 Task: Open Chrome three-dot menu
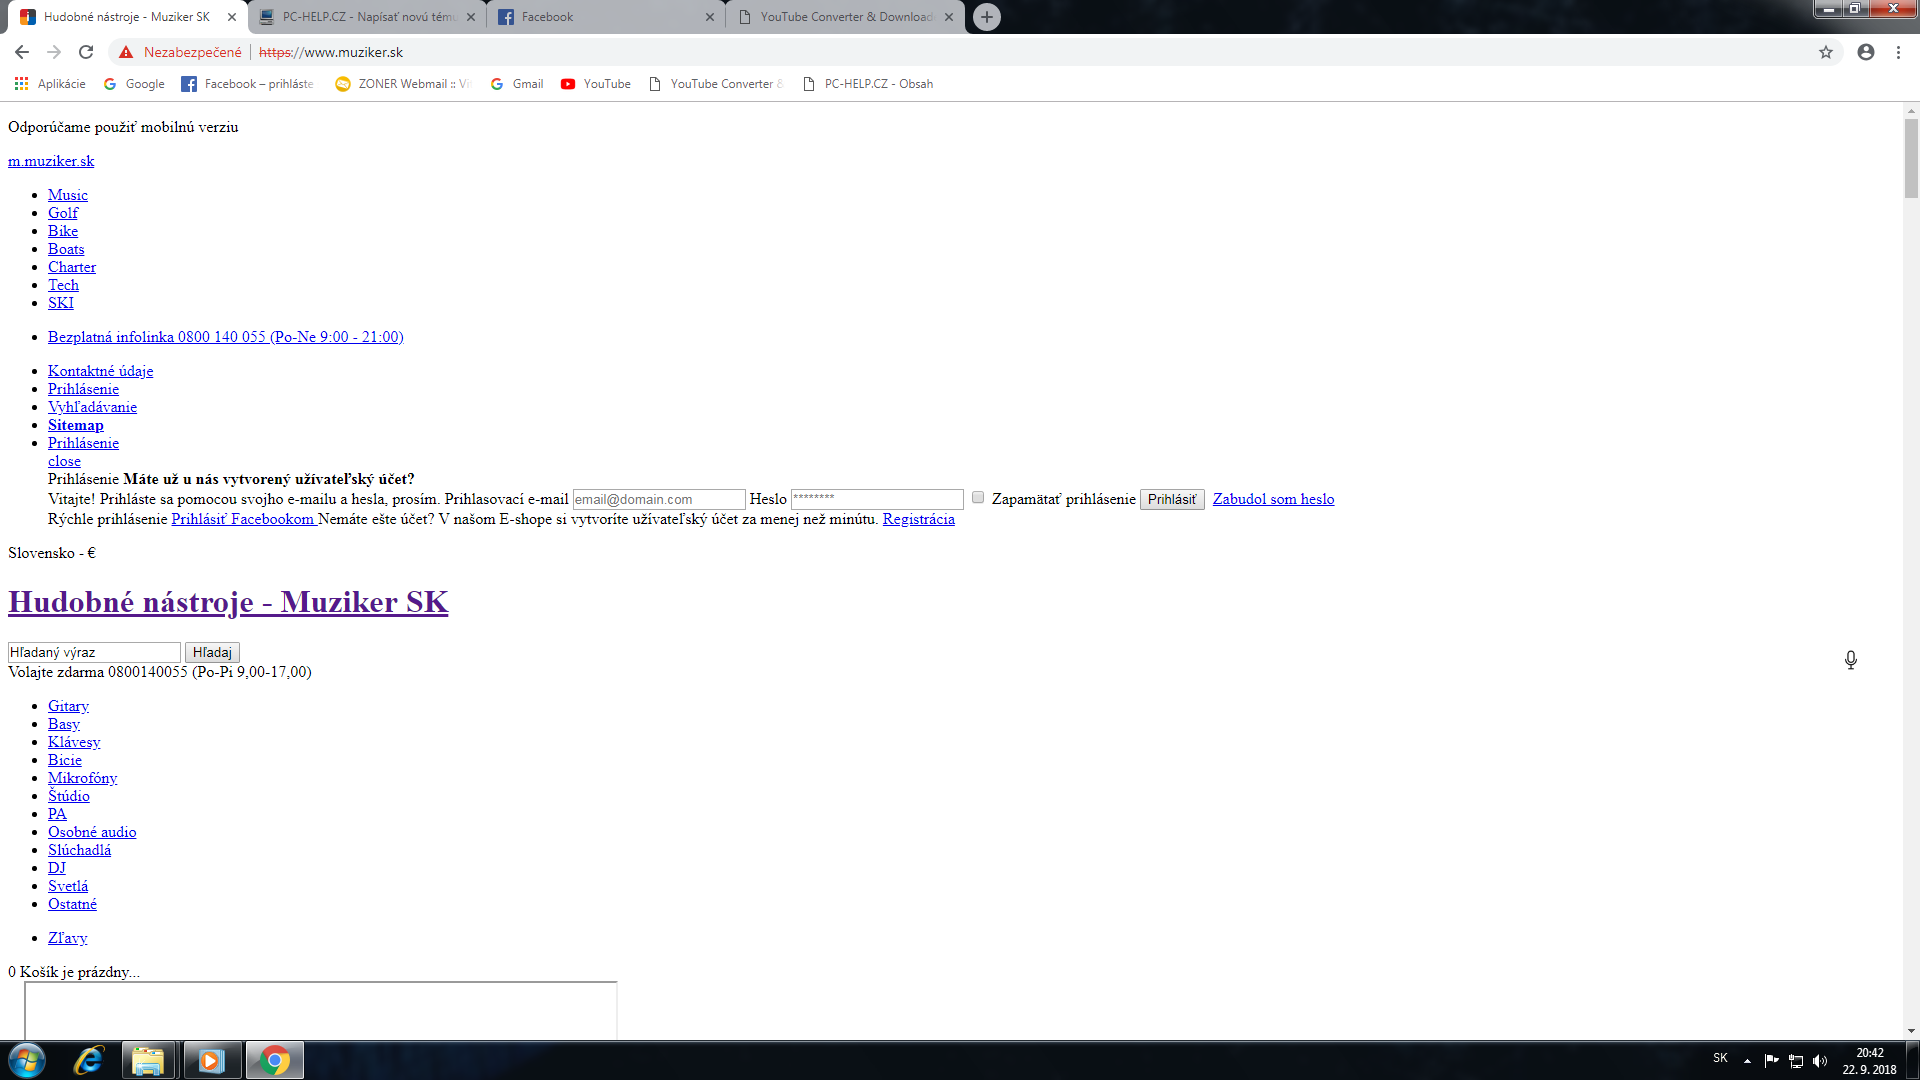coord(1898,52)
